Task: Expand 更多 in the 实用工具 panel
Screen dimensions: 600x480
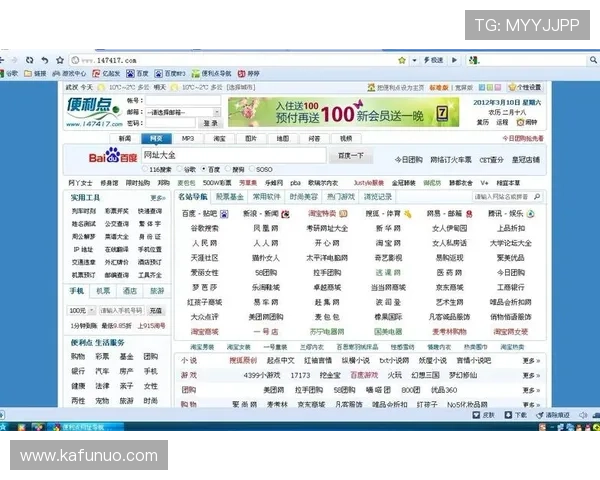Action: point(158,198)
